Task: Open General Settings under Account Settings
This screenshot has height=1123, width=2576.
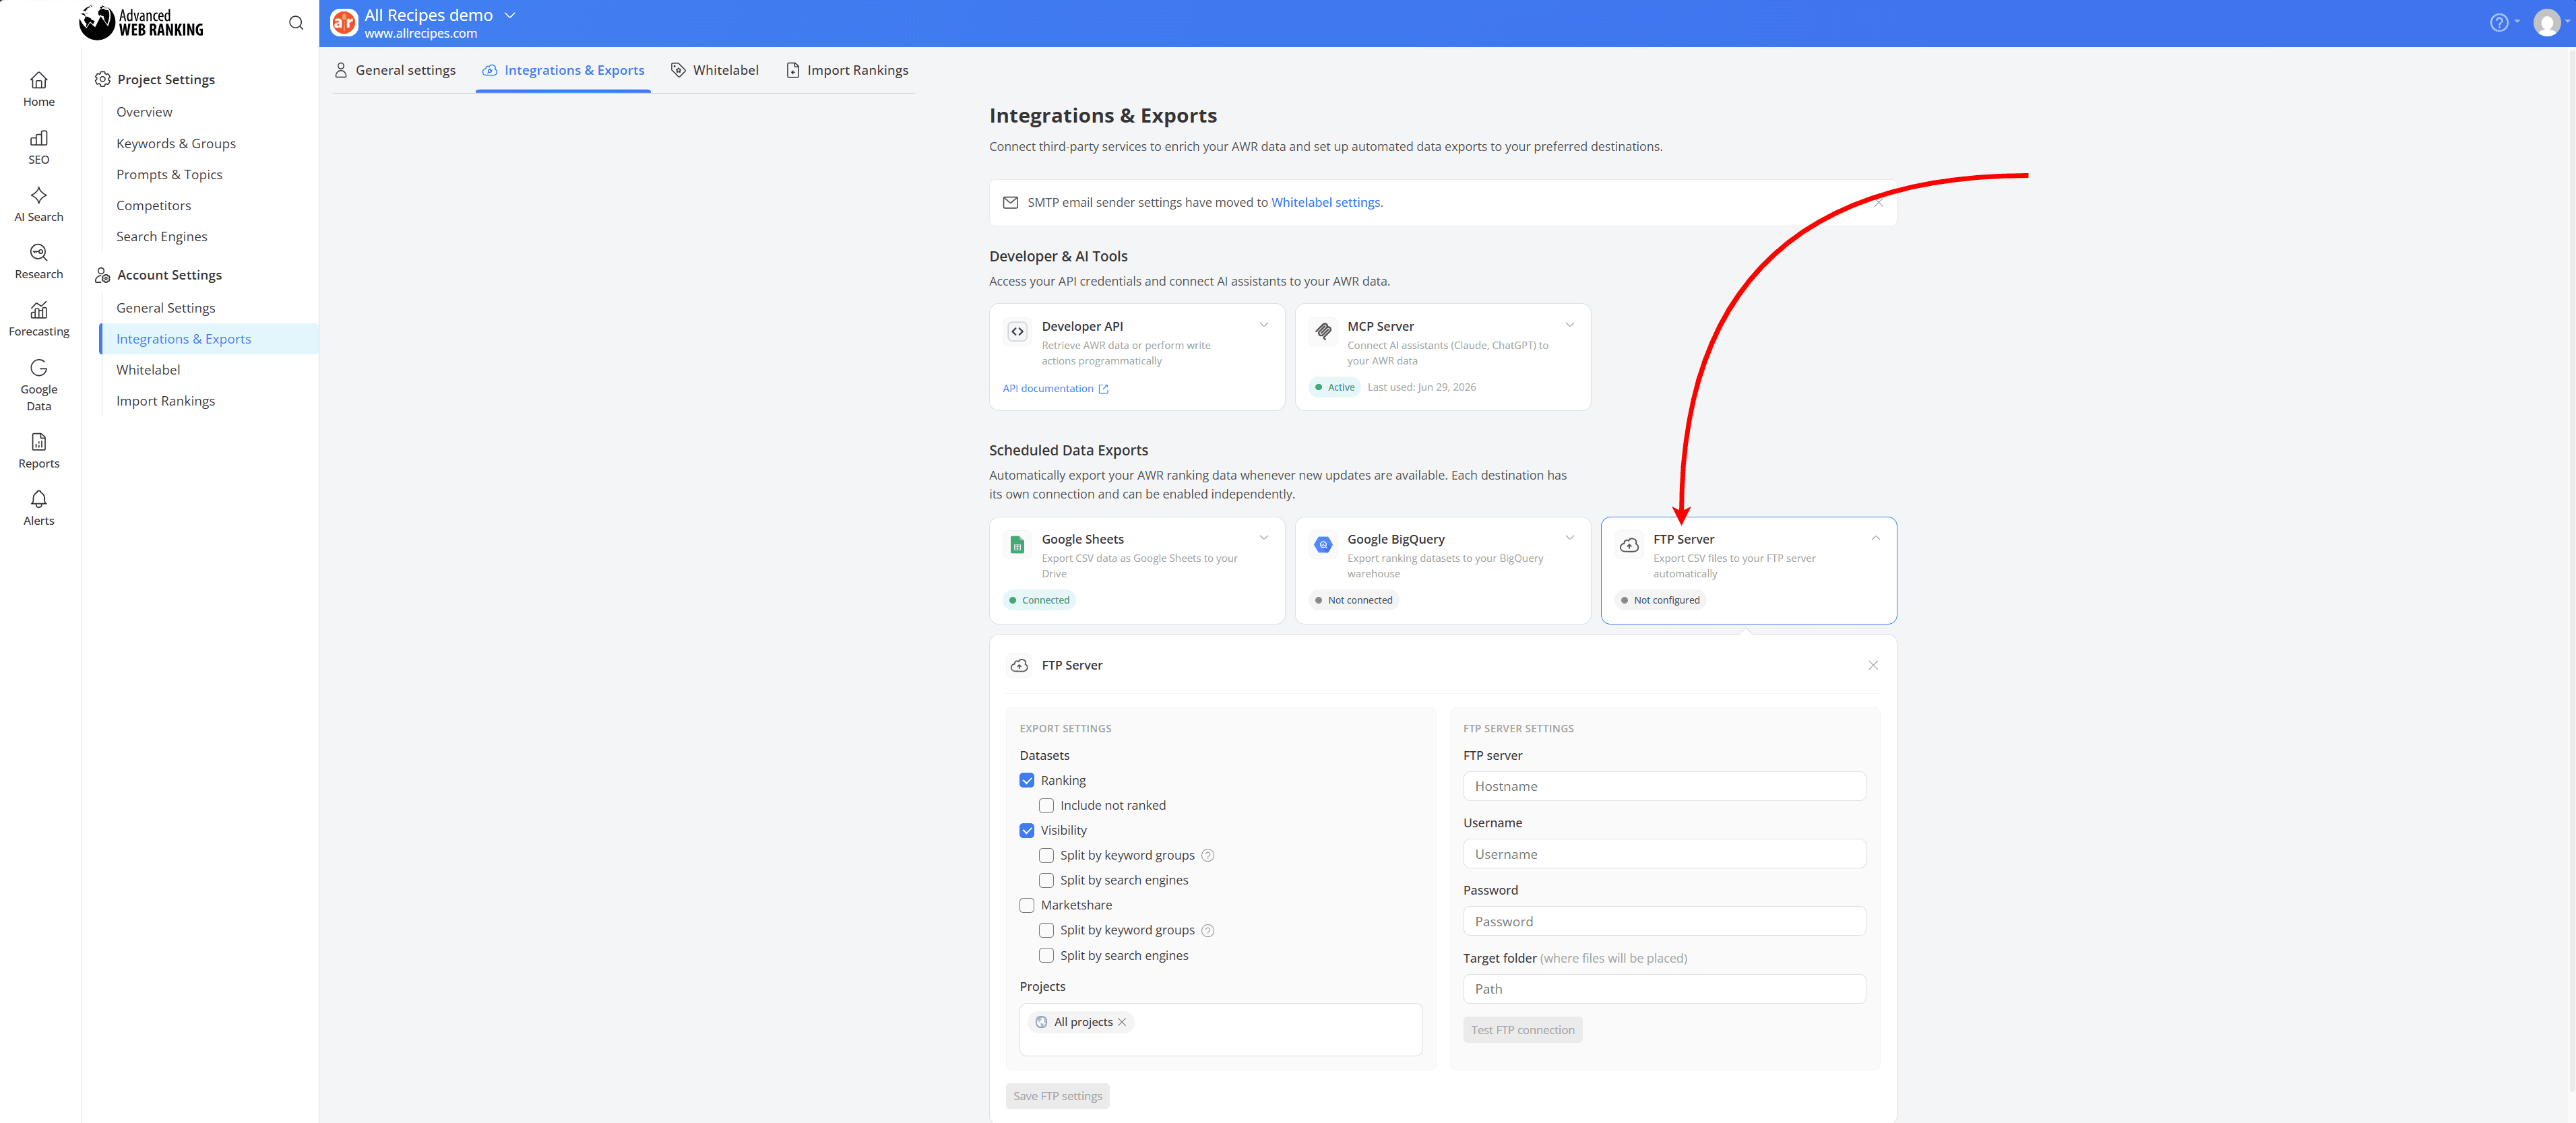Action: pos(166,308)
